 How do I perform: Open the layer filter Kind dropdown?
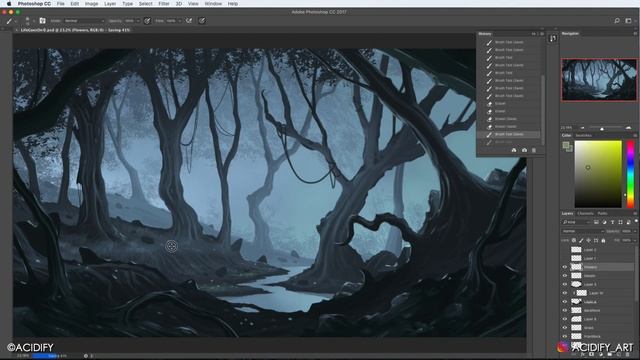576,222
